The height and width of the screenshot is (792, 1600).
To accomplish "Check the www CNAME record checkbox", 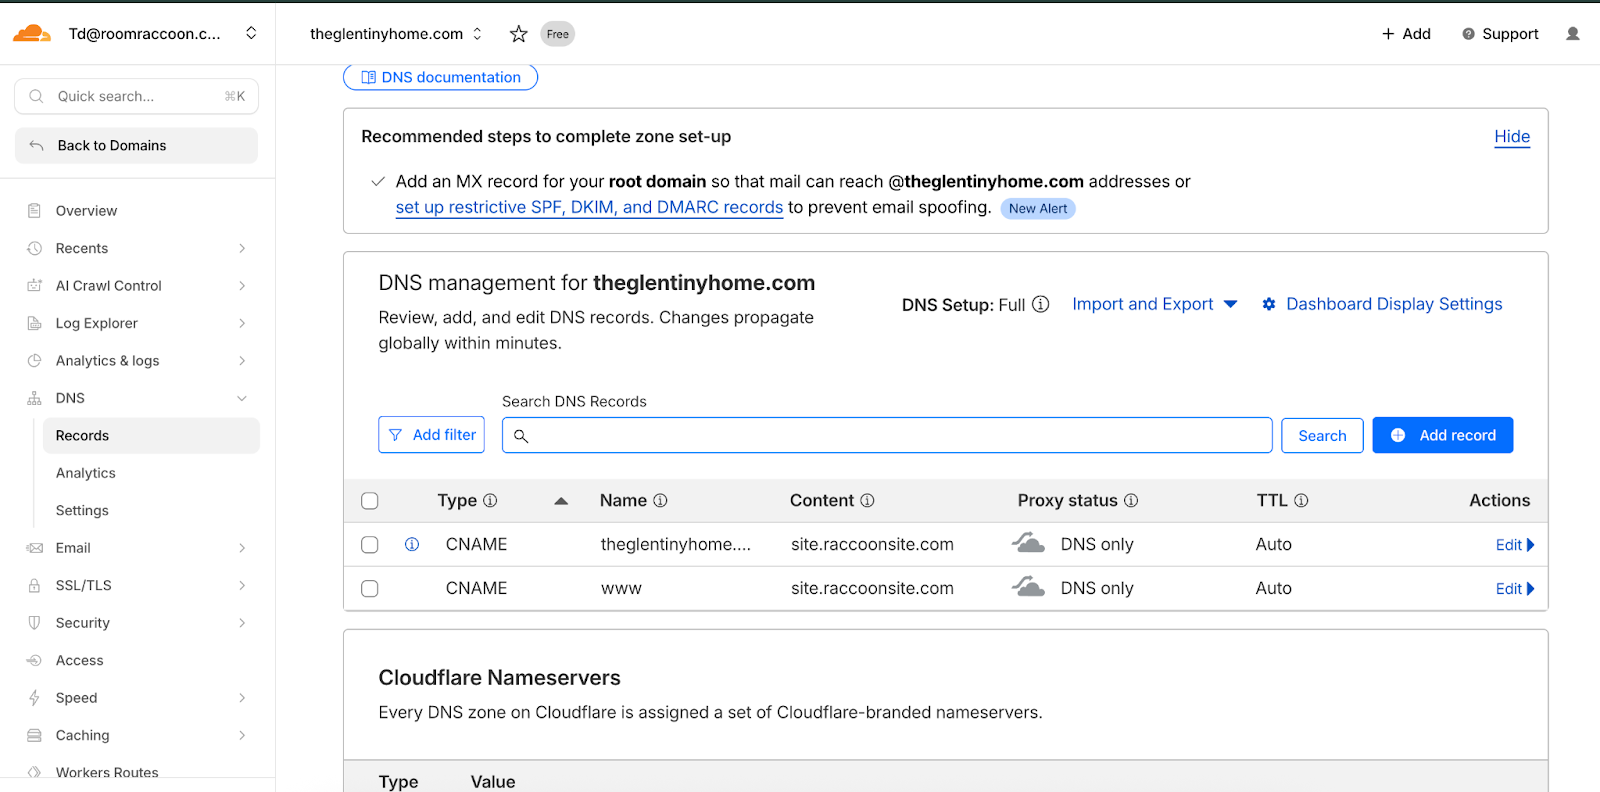I will [370, 589].
